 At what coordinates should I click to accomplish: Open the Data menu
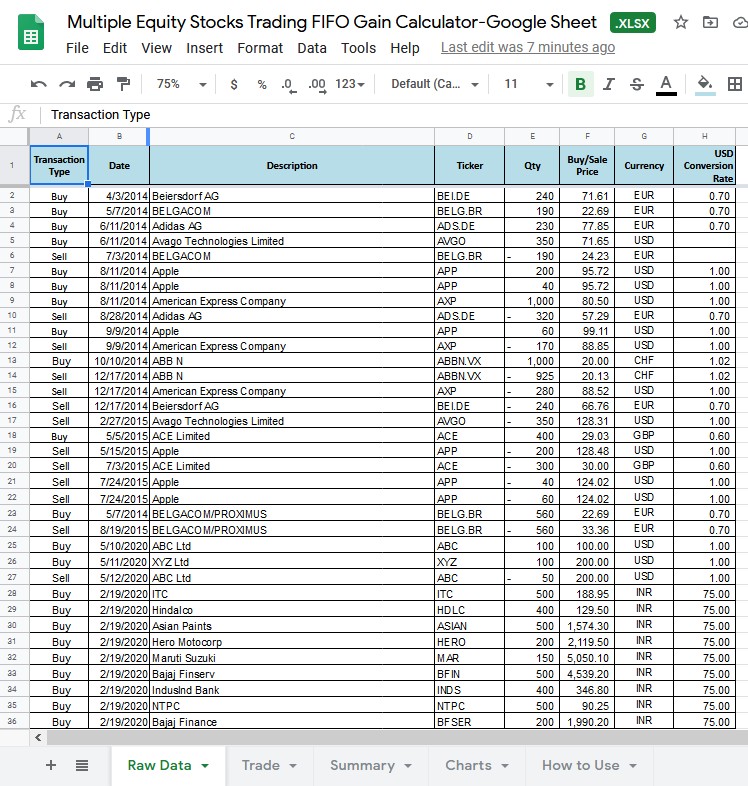312,48
